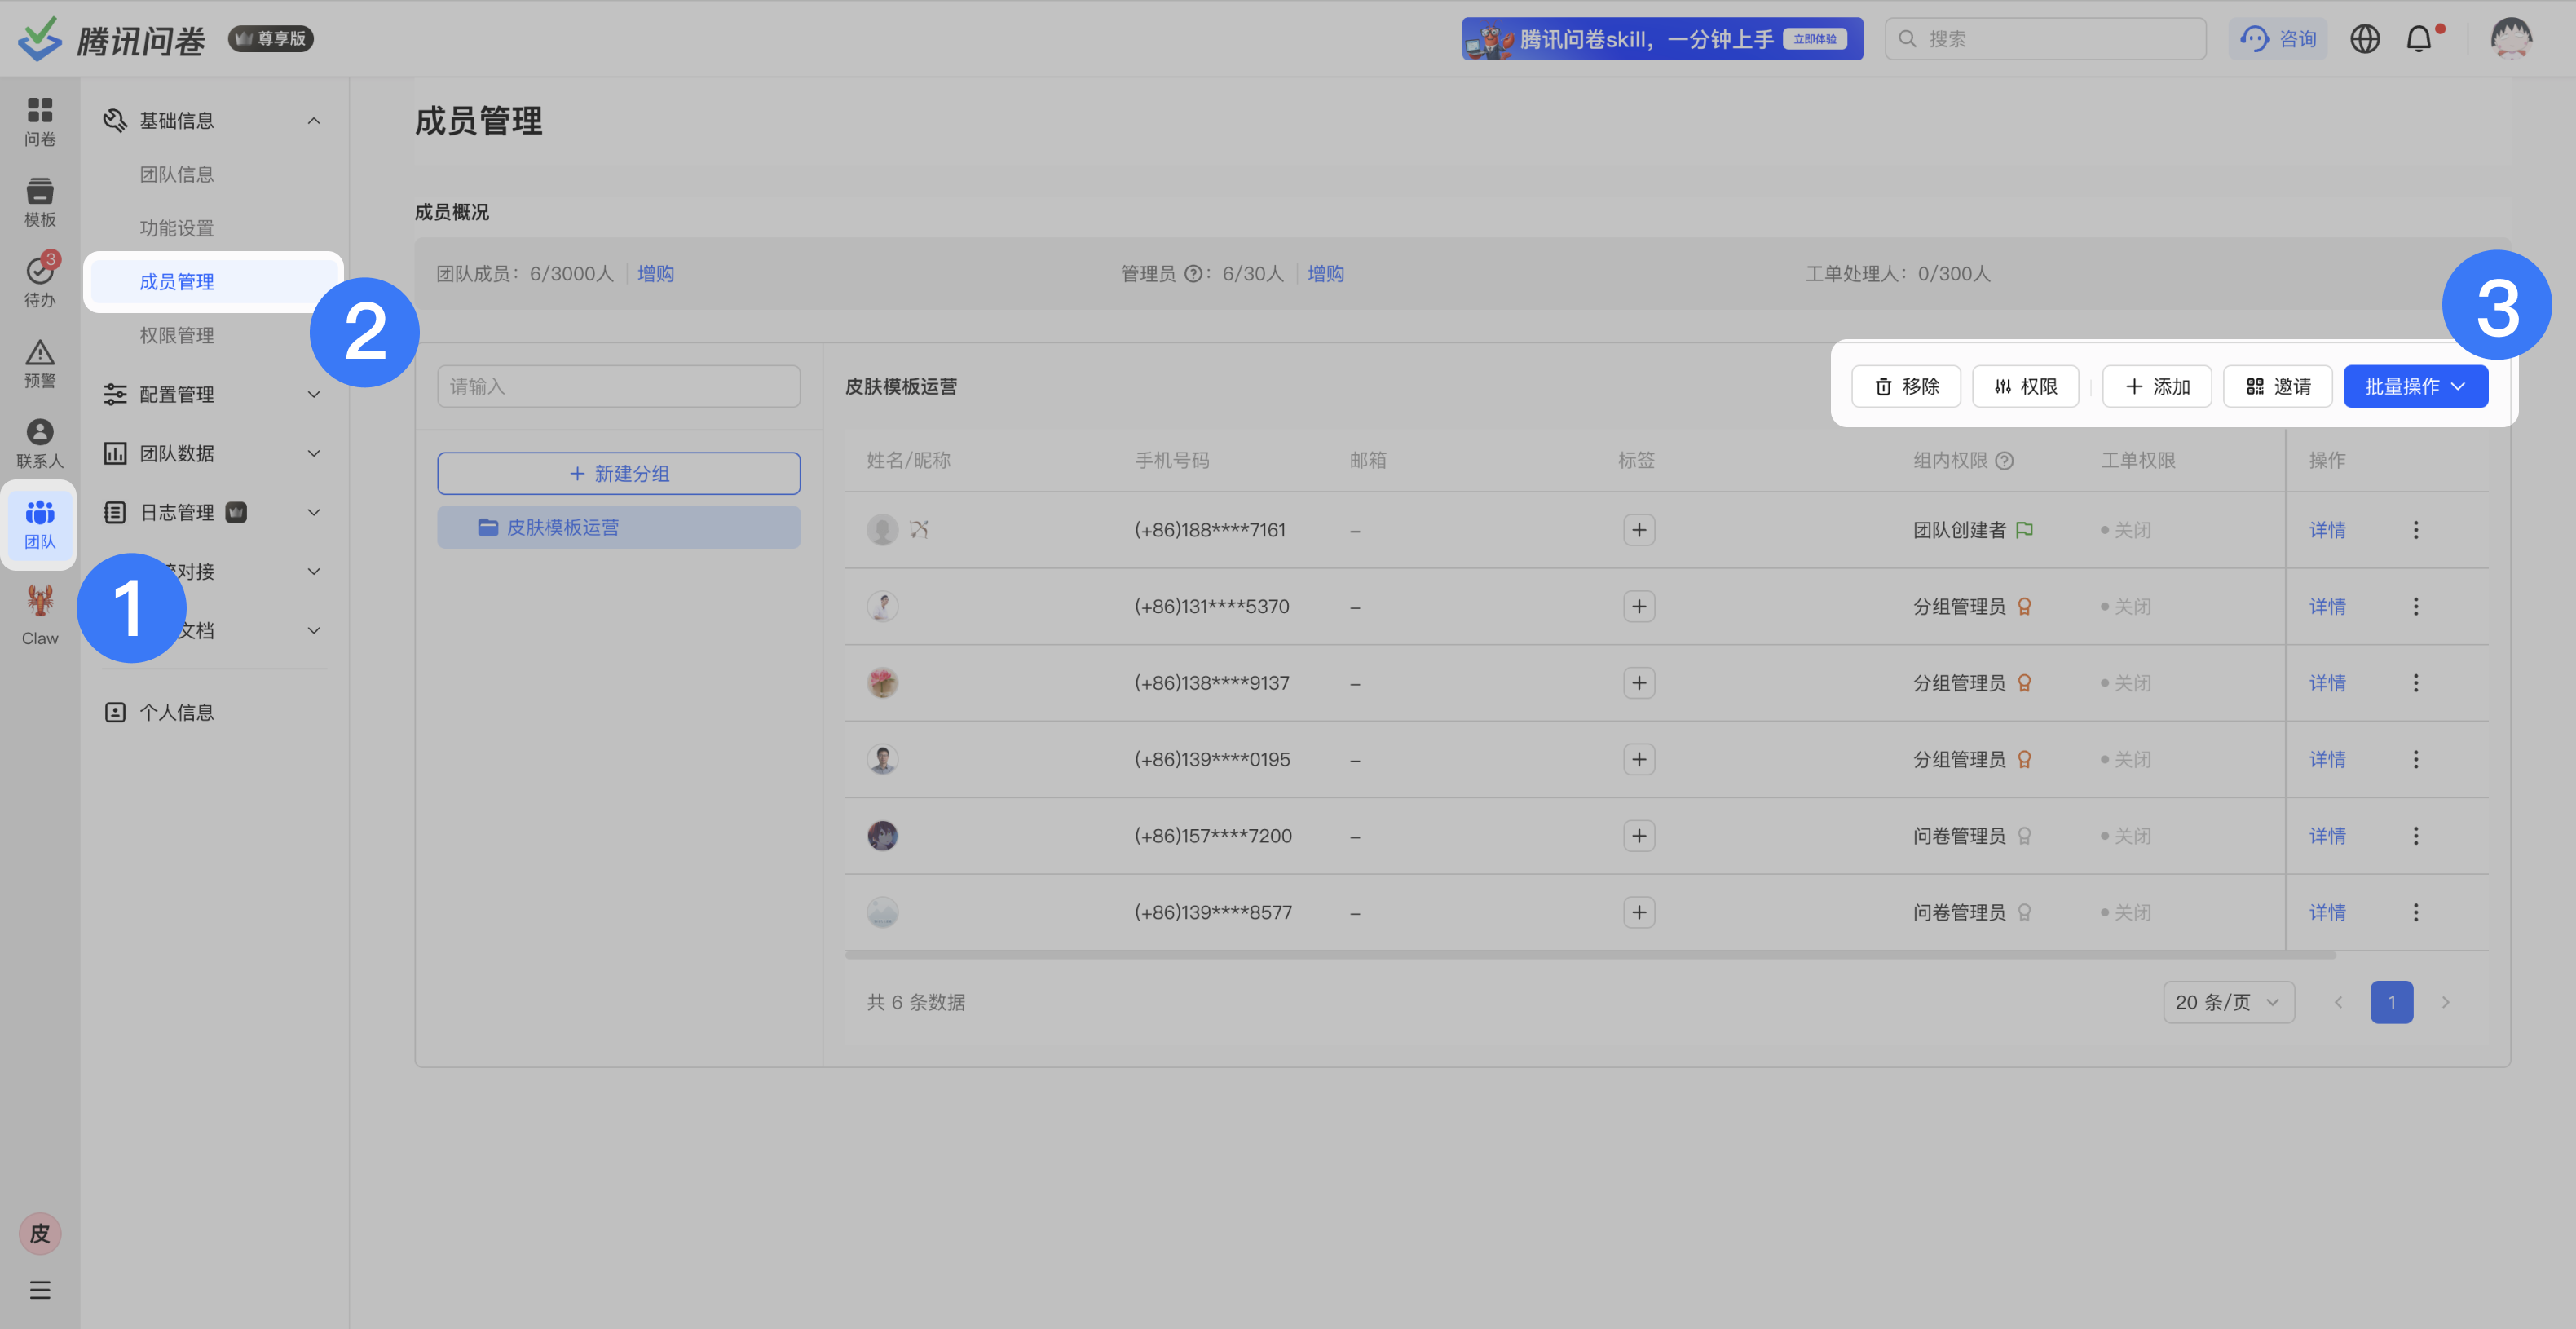The height and width of the screenshot is (1329, 2576).
Task: Open the 团队 team section
Action: click(40, 525)
